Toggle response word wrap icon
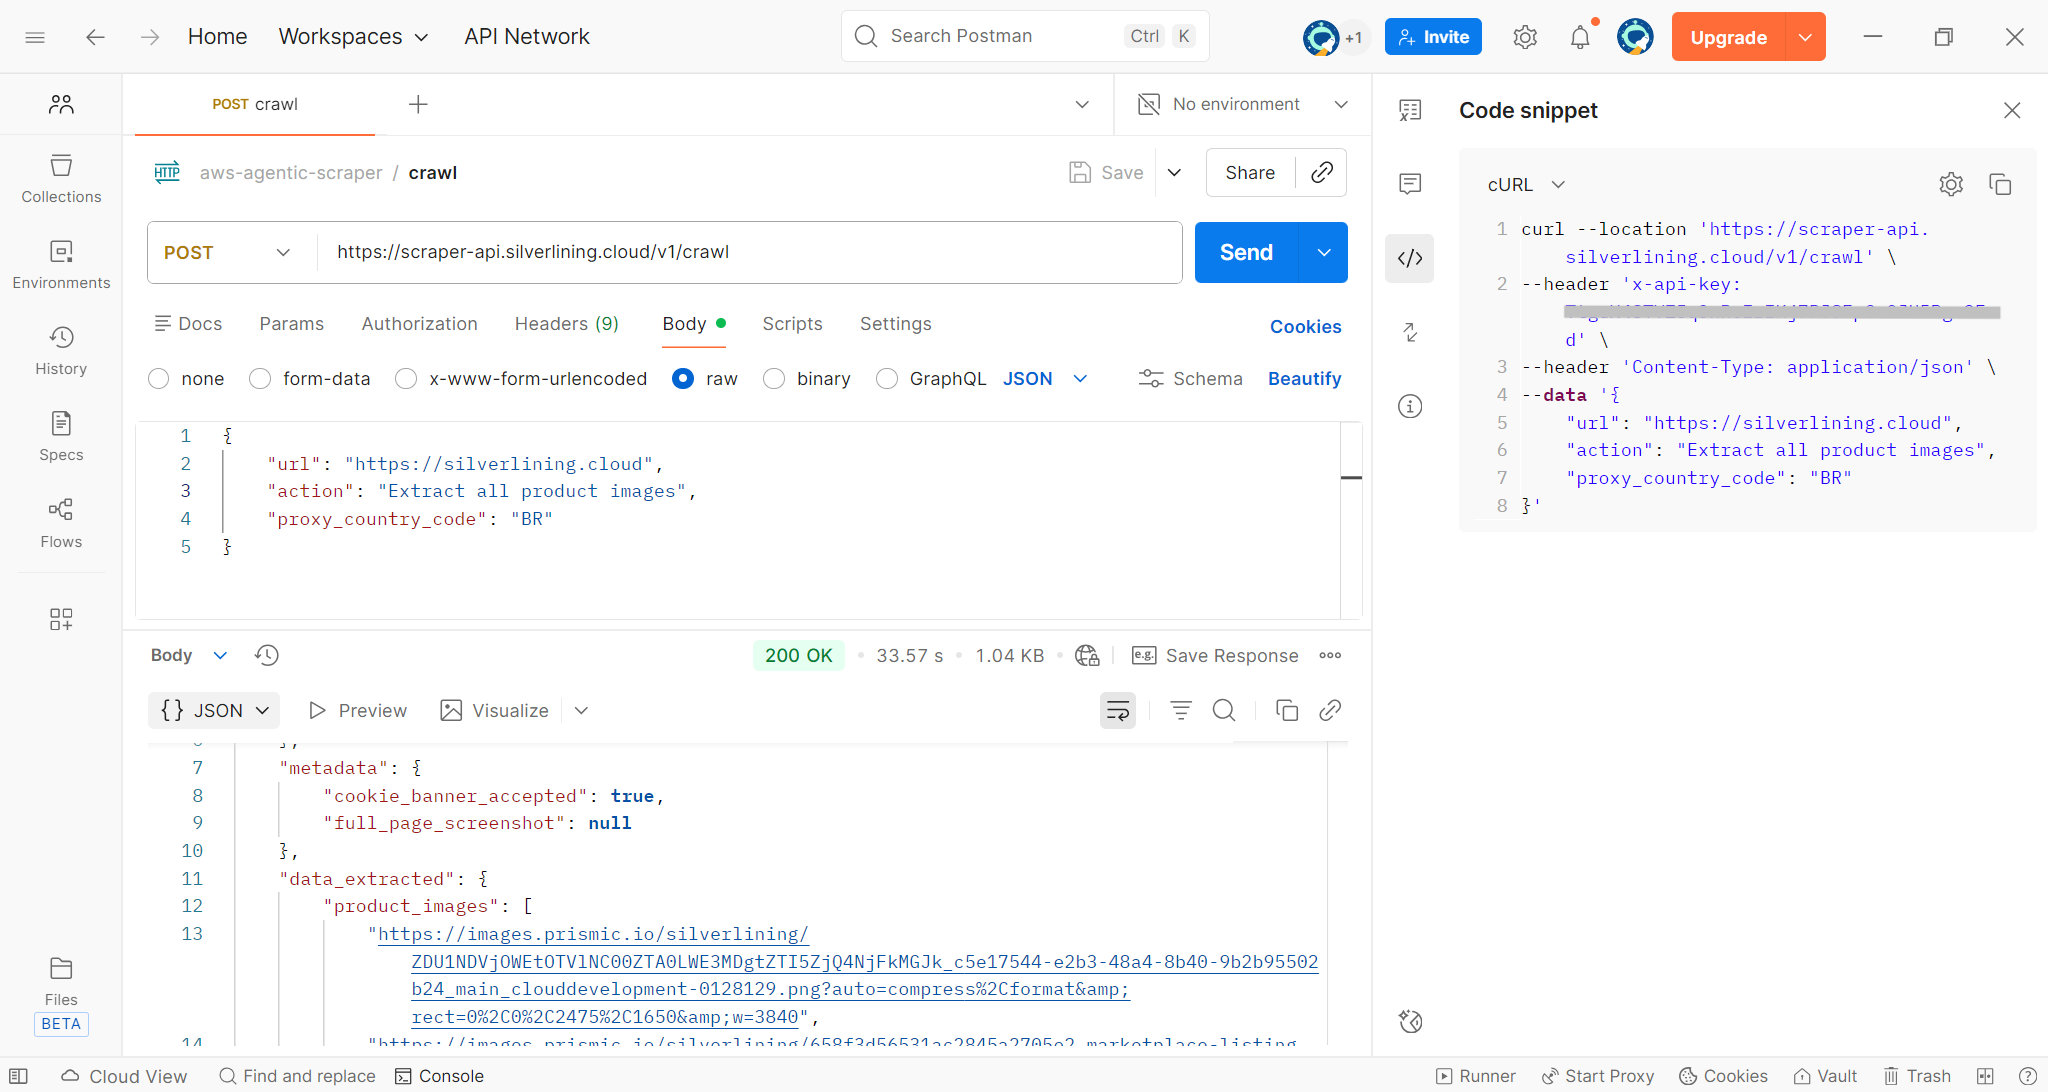 click(1117, 710)
